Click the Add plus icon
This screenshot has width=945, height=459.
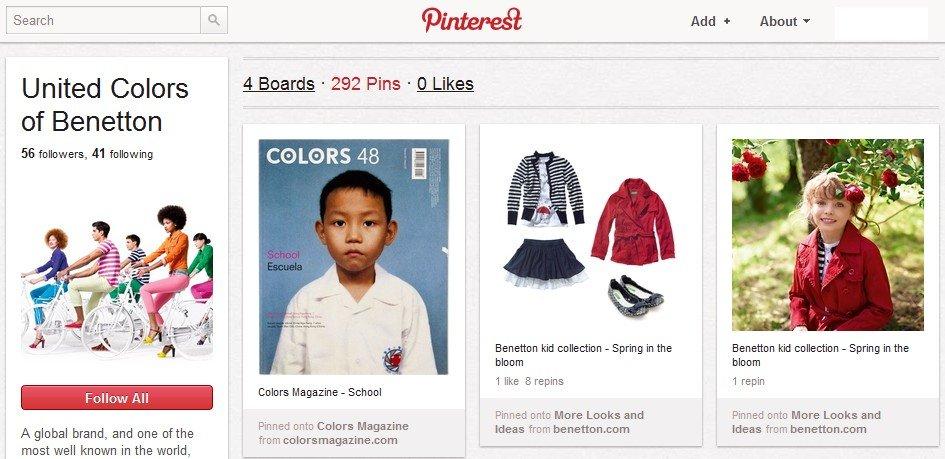pos(727,21)
